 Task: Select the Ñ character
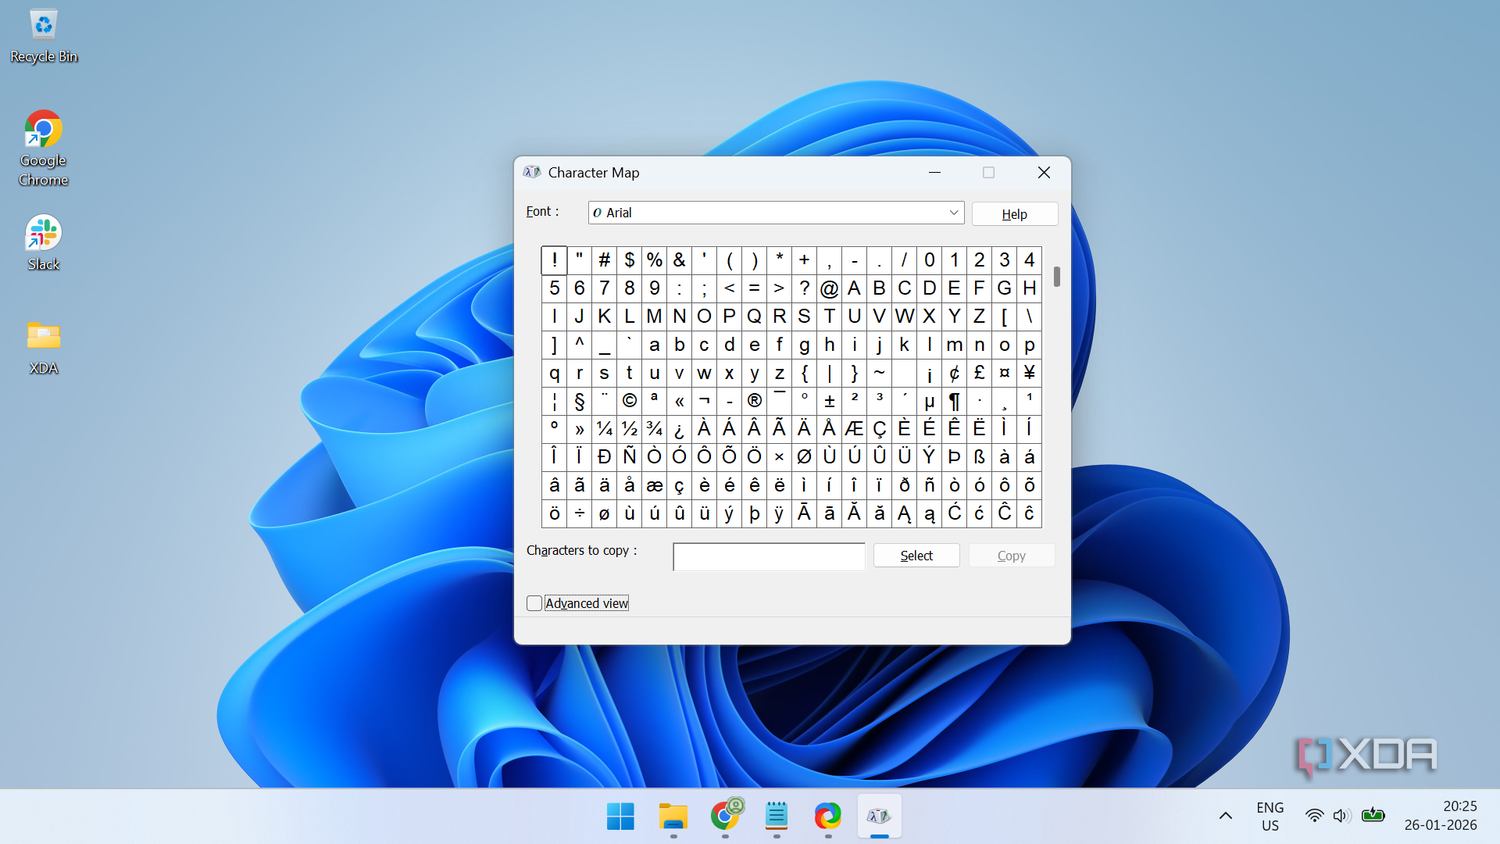click(629, 457)
